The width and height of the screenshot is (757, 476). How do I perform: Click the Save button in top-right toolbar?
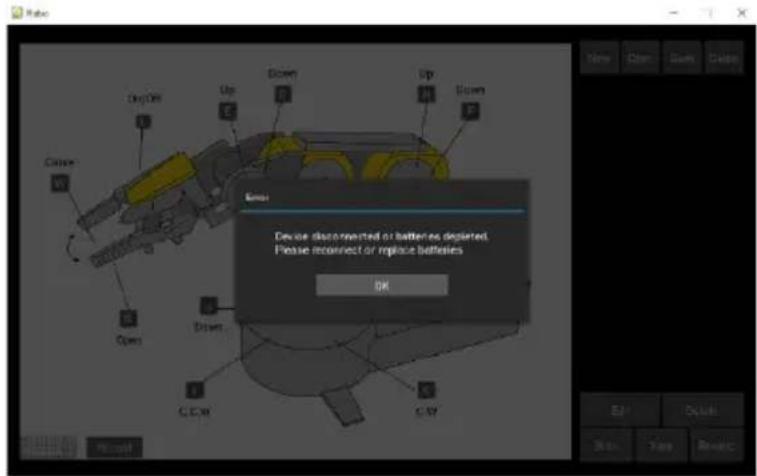(x=682, y=59)
